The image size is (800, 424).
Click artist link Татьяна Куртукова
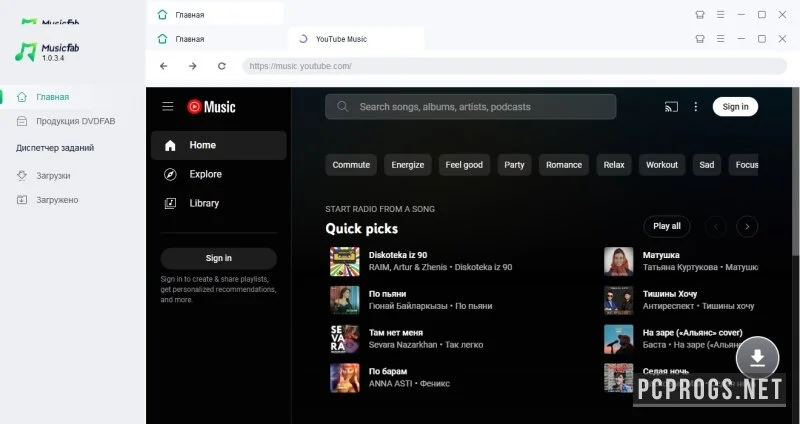click(x=680, y=267)
